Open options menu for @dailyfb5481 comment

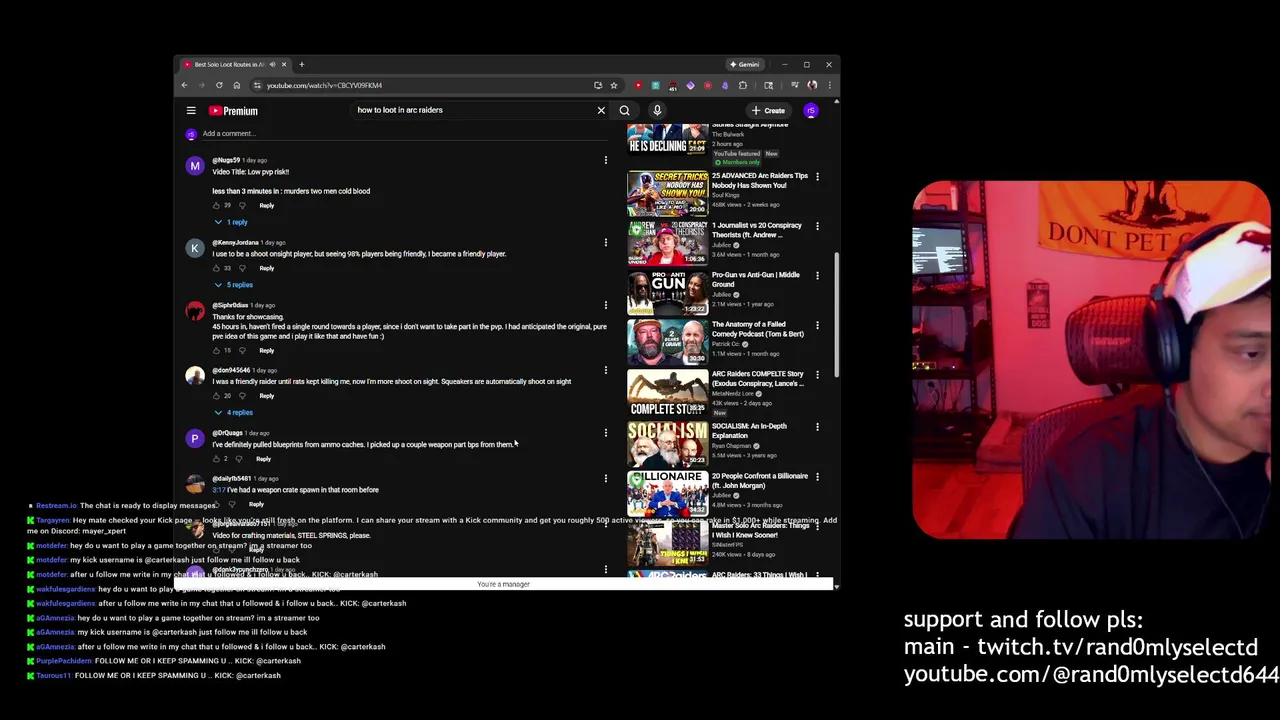click(605, 478)
